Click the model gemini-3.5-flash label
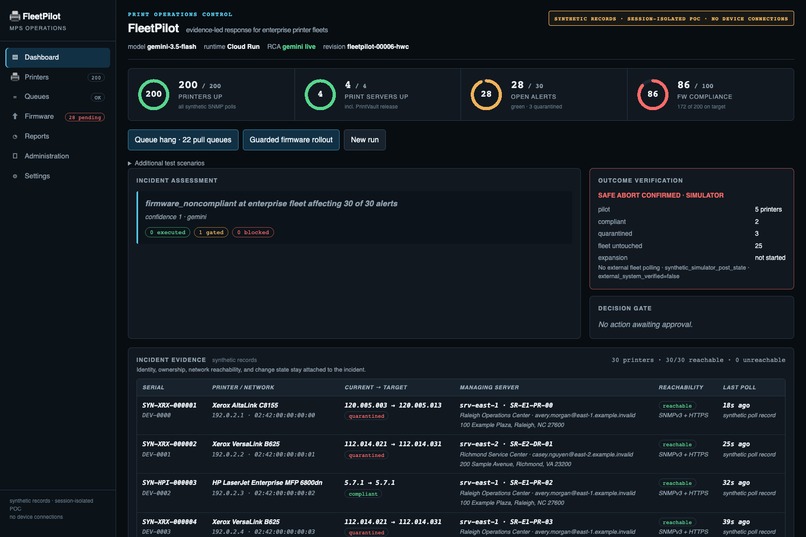Viewport: 806px width, 537px height. click(x=162, y=47)
